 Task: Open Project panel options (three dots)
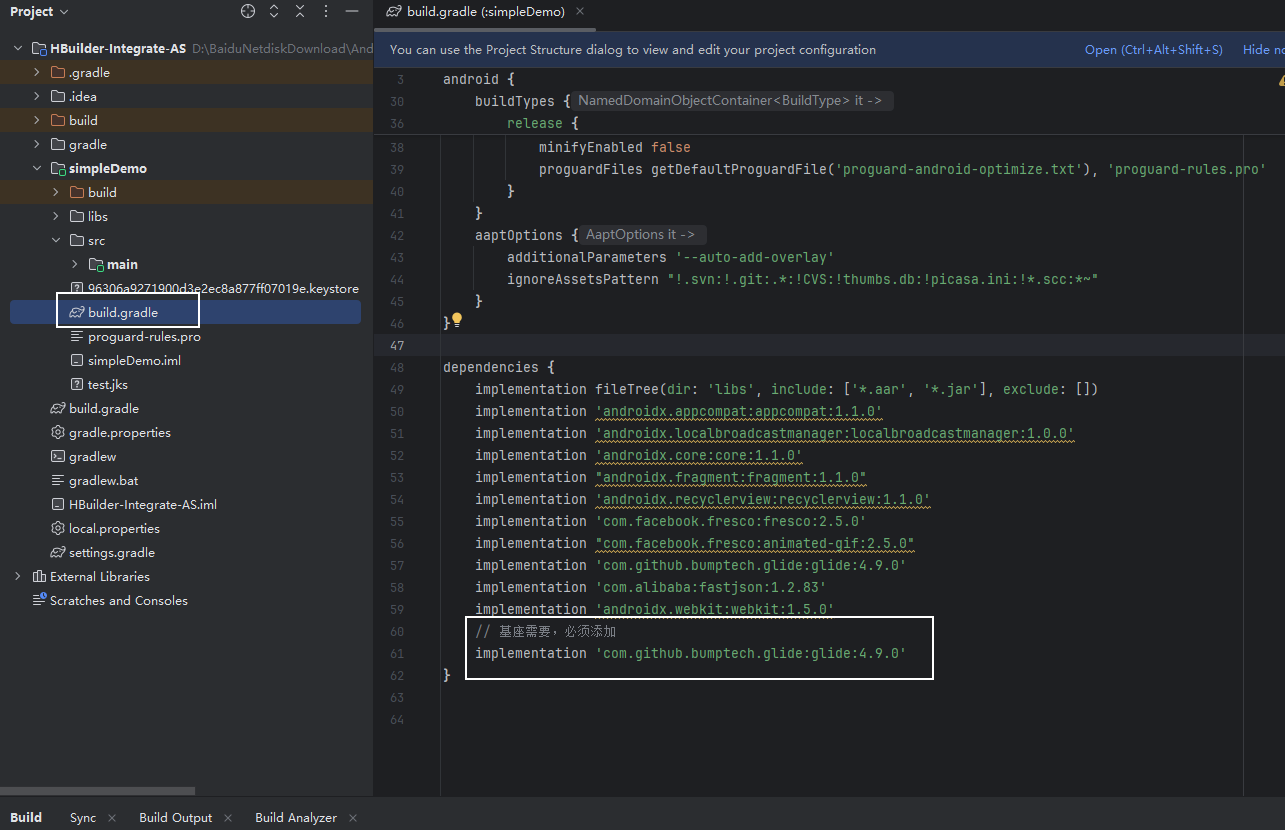325,11
